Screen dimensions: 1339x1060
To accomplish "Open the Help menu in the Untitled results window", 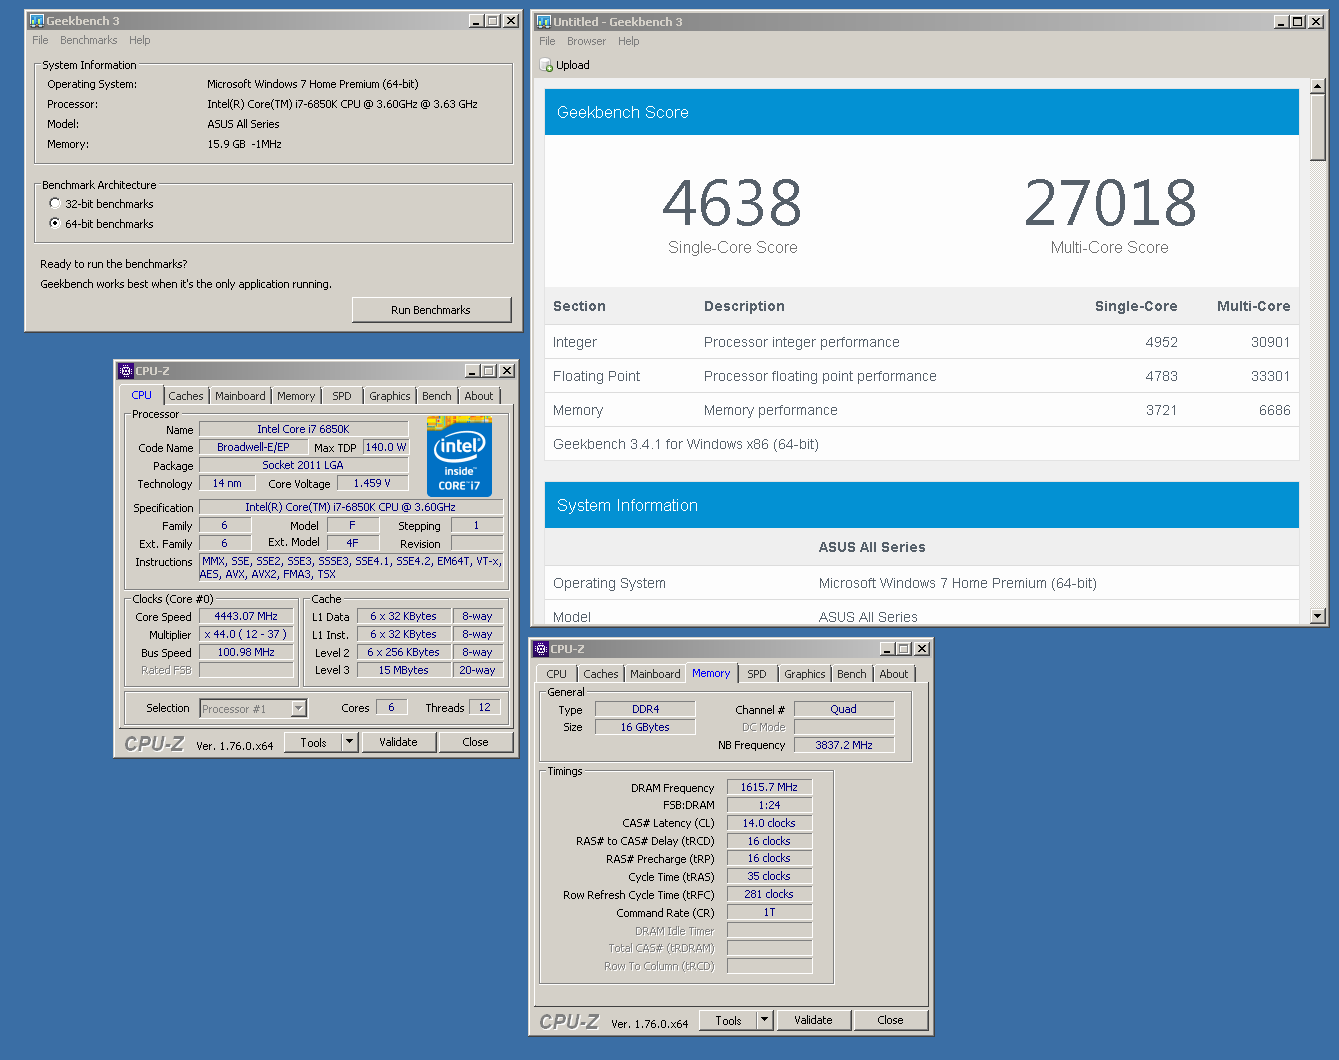I will (x=628, y=41).
